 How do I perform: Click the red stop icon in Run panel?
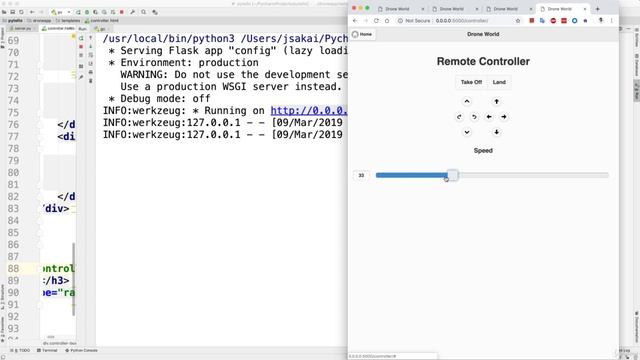point(81,47)
